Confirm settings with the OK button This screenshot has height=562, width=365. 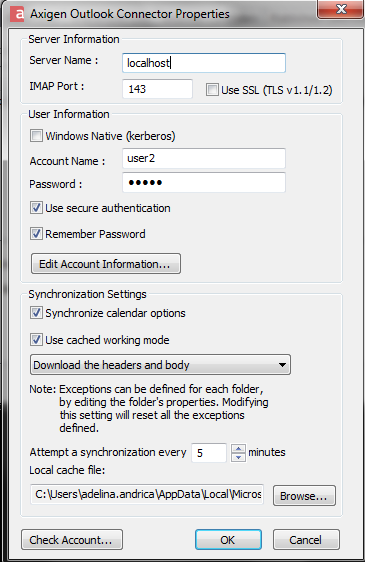(x=228, y=540)
